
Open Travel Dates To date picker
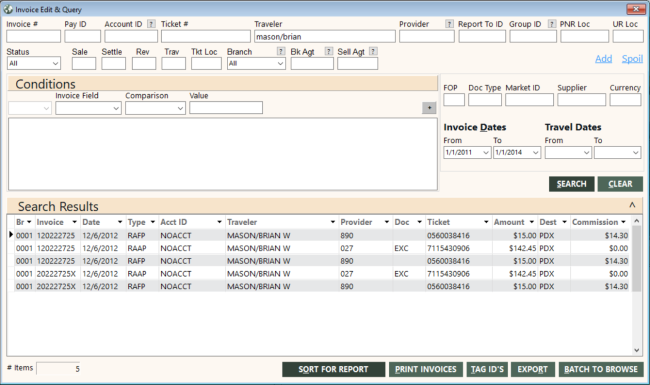click(x=636, y=153)
